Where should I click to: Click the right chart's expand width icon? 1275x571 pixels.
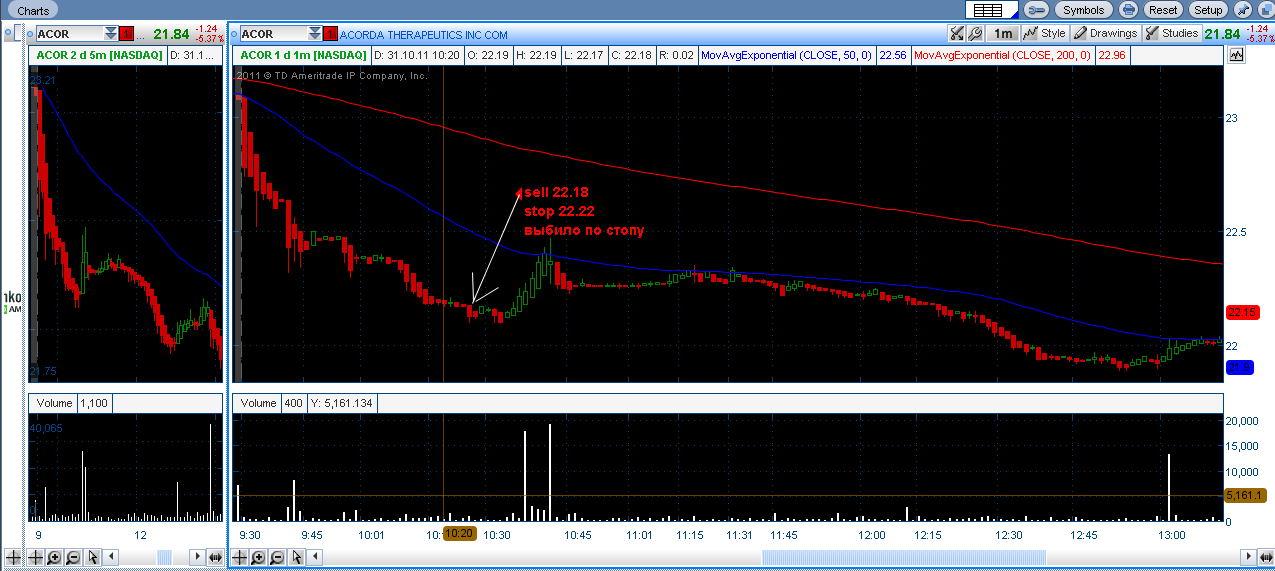pyautogui.click(x=1264, y=557)
